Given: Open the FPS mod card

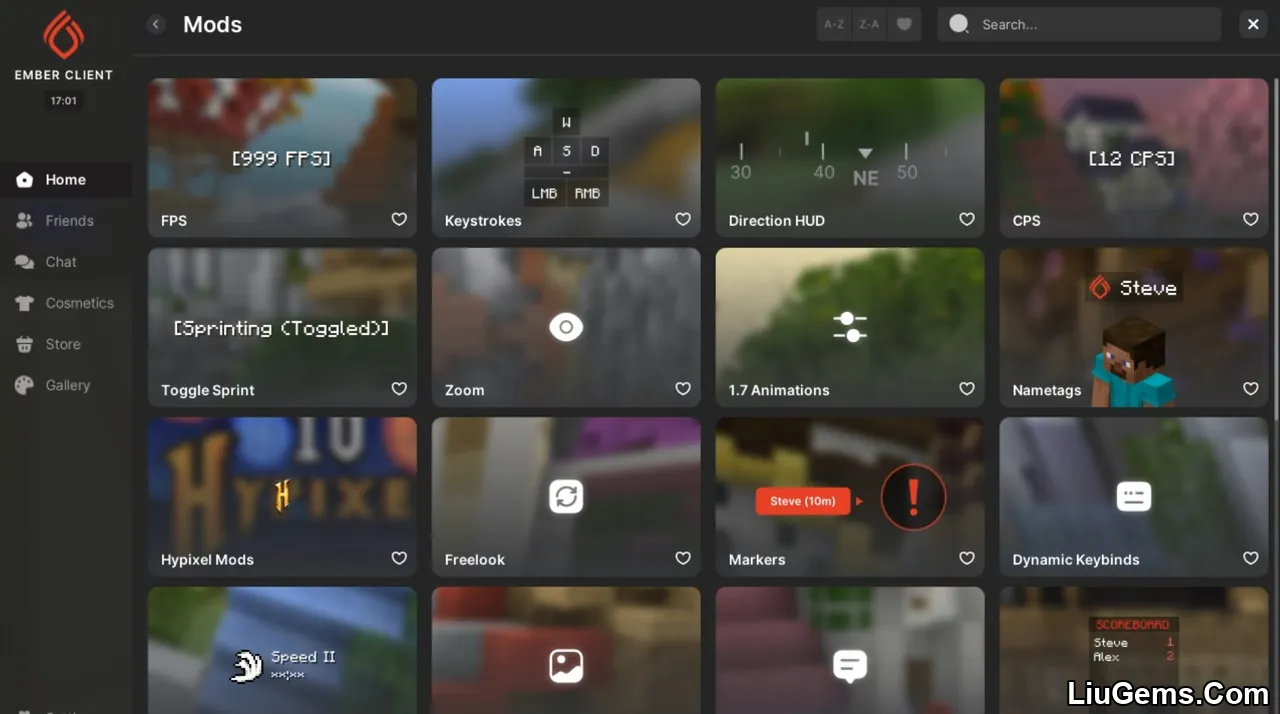Looking at the screenshot, I should (282, 158).
